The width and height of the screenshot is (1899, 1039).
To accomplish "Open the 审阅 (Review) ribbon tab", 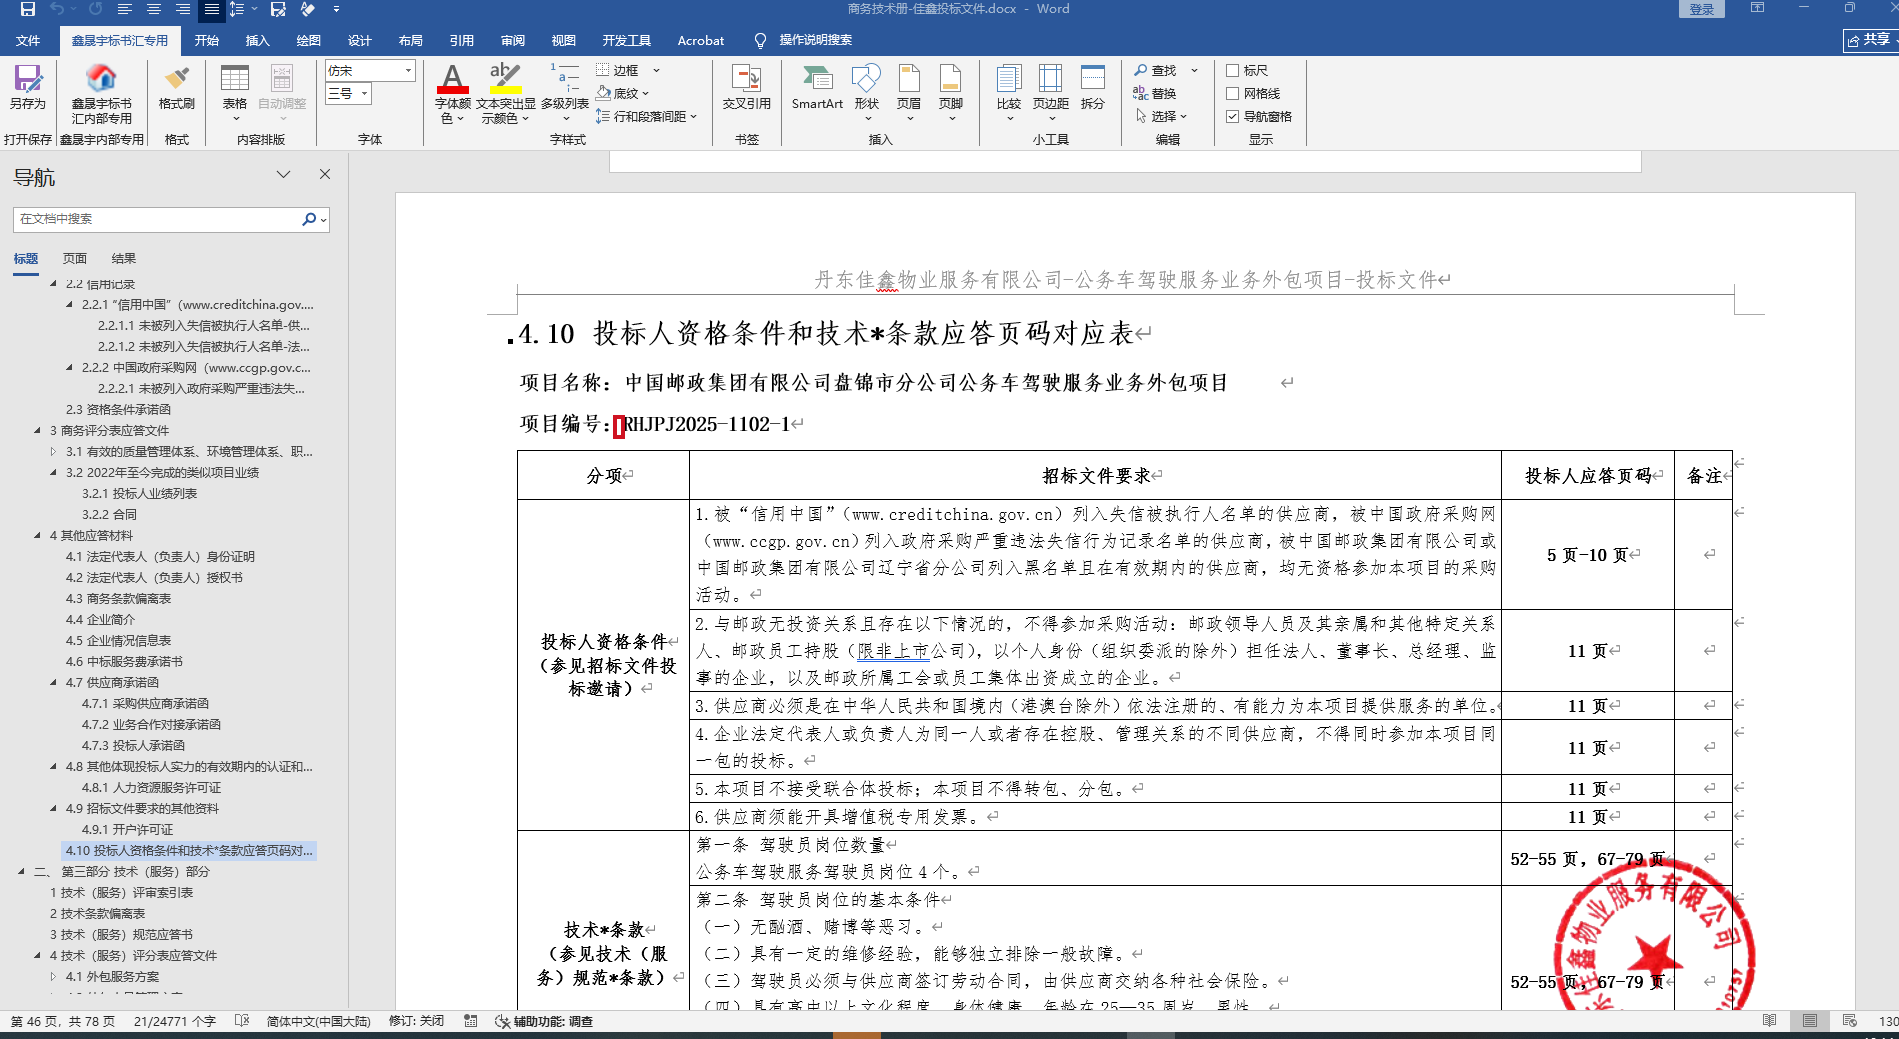I will click(x=512, y=41).
